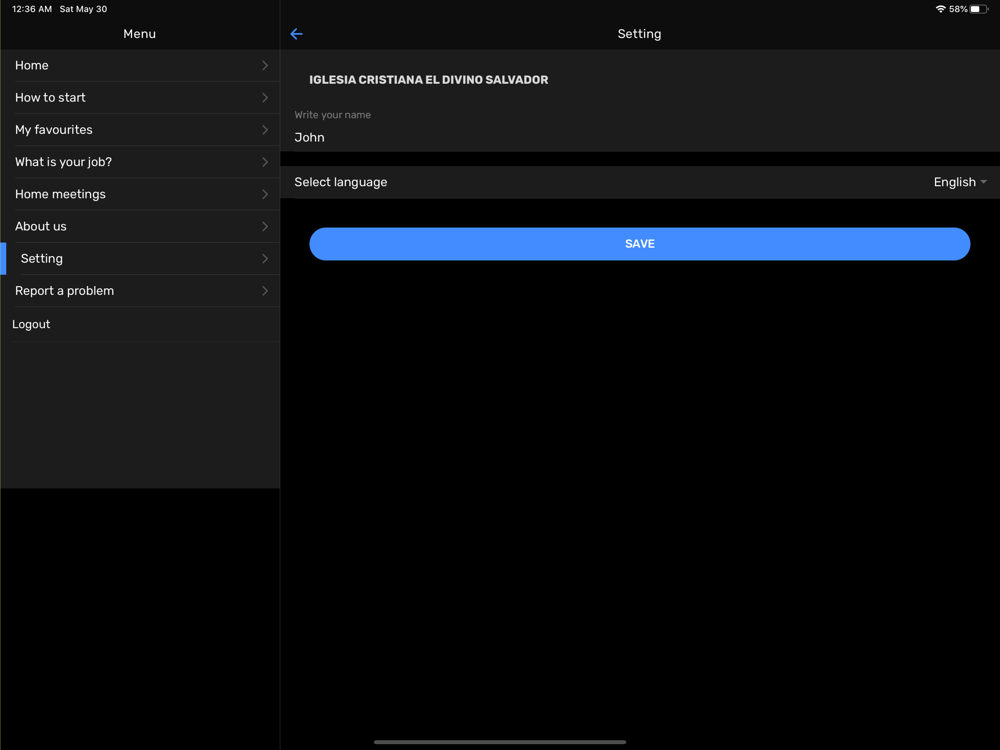Tap the 12:36 AM clock in status bar
Screen dimensions: 1000x750
(x=32, y=9)
